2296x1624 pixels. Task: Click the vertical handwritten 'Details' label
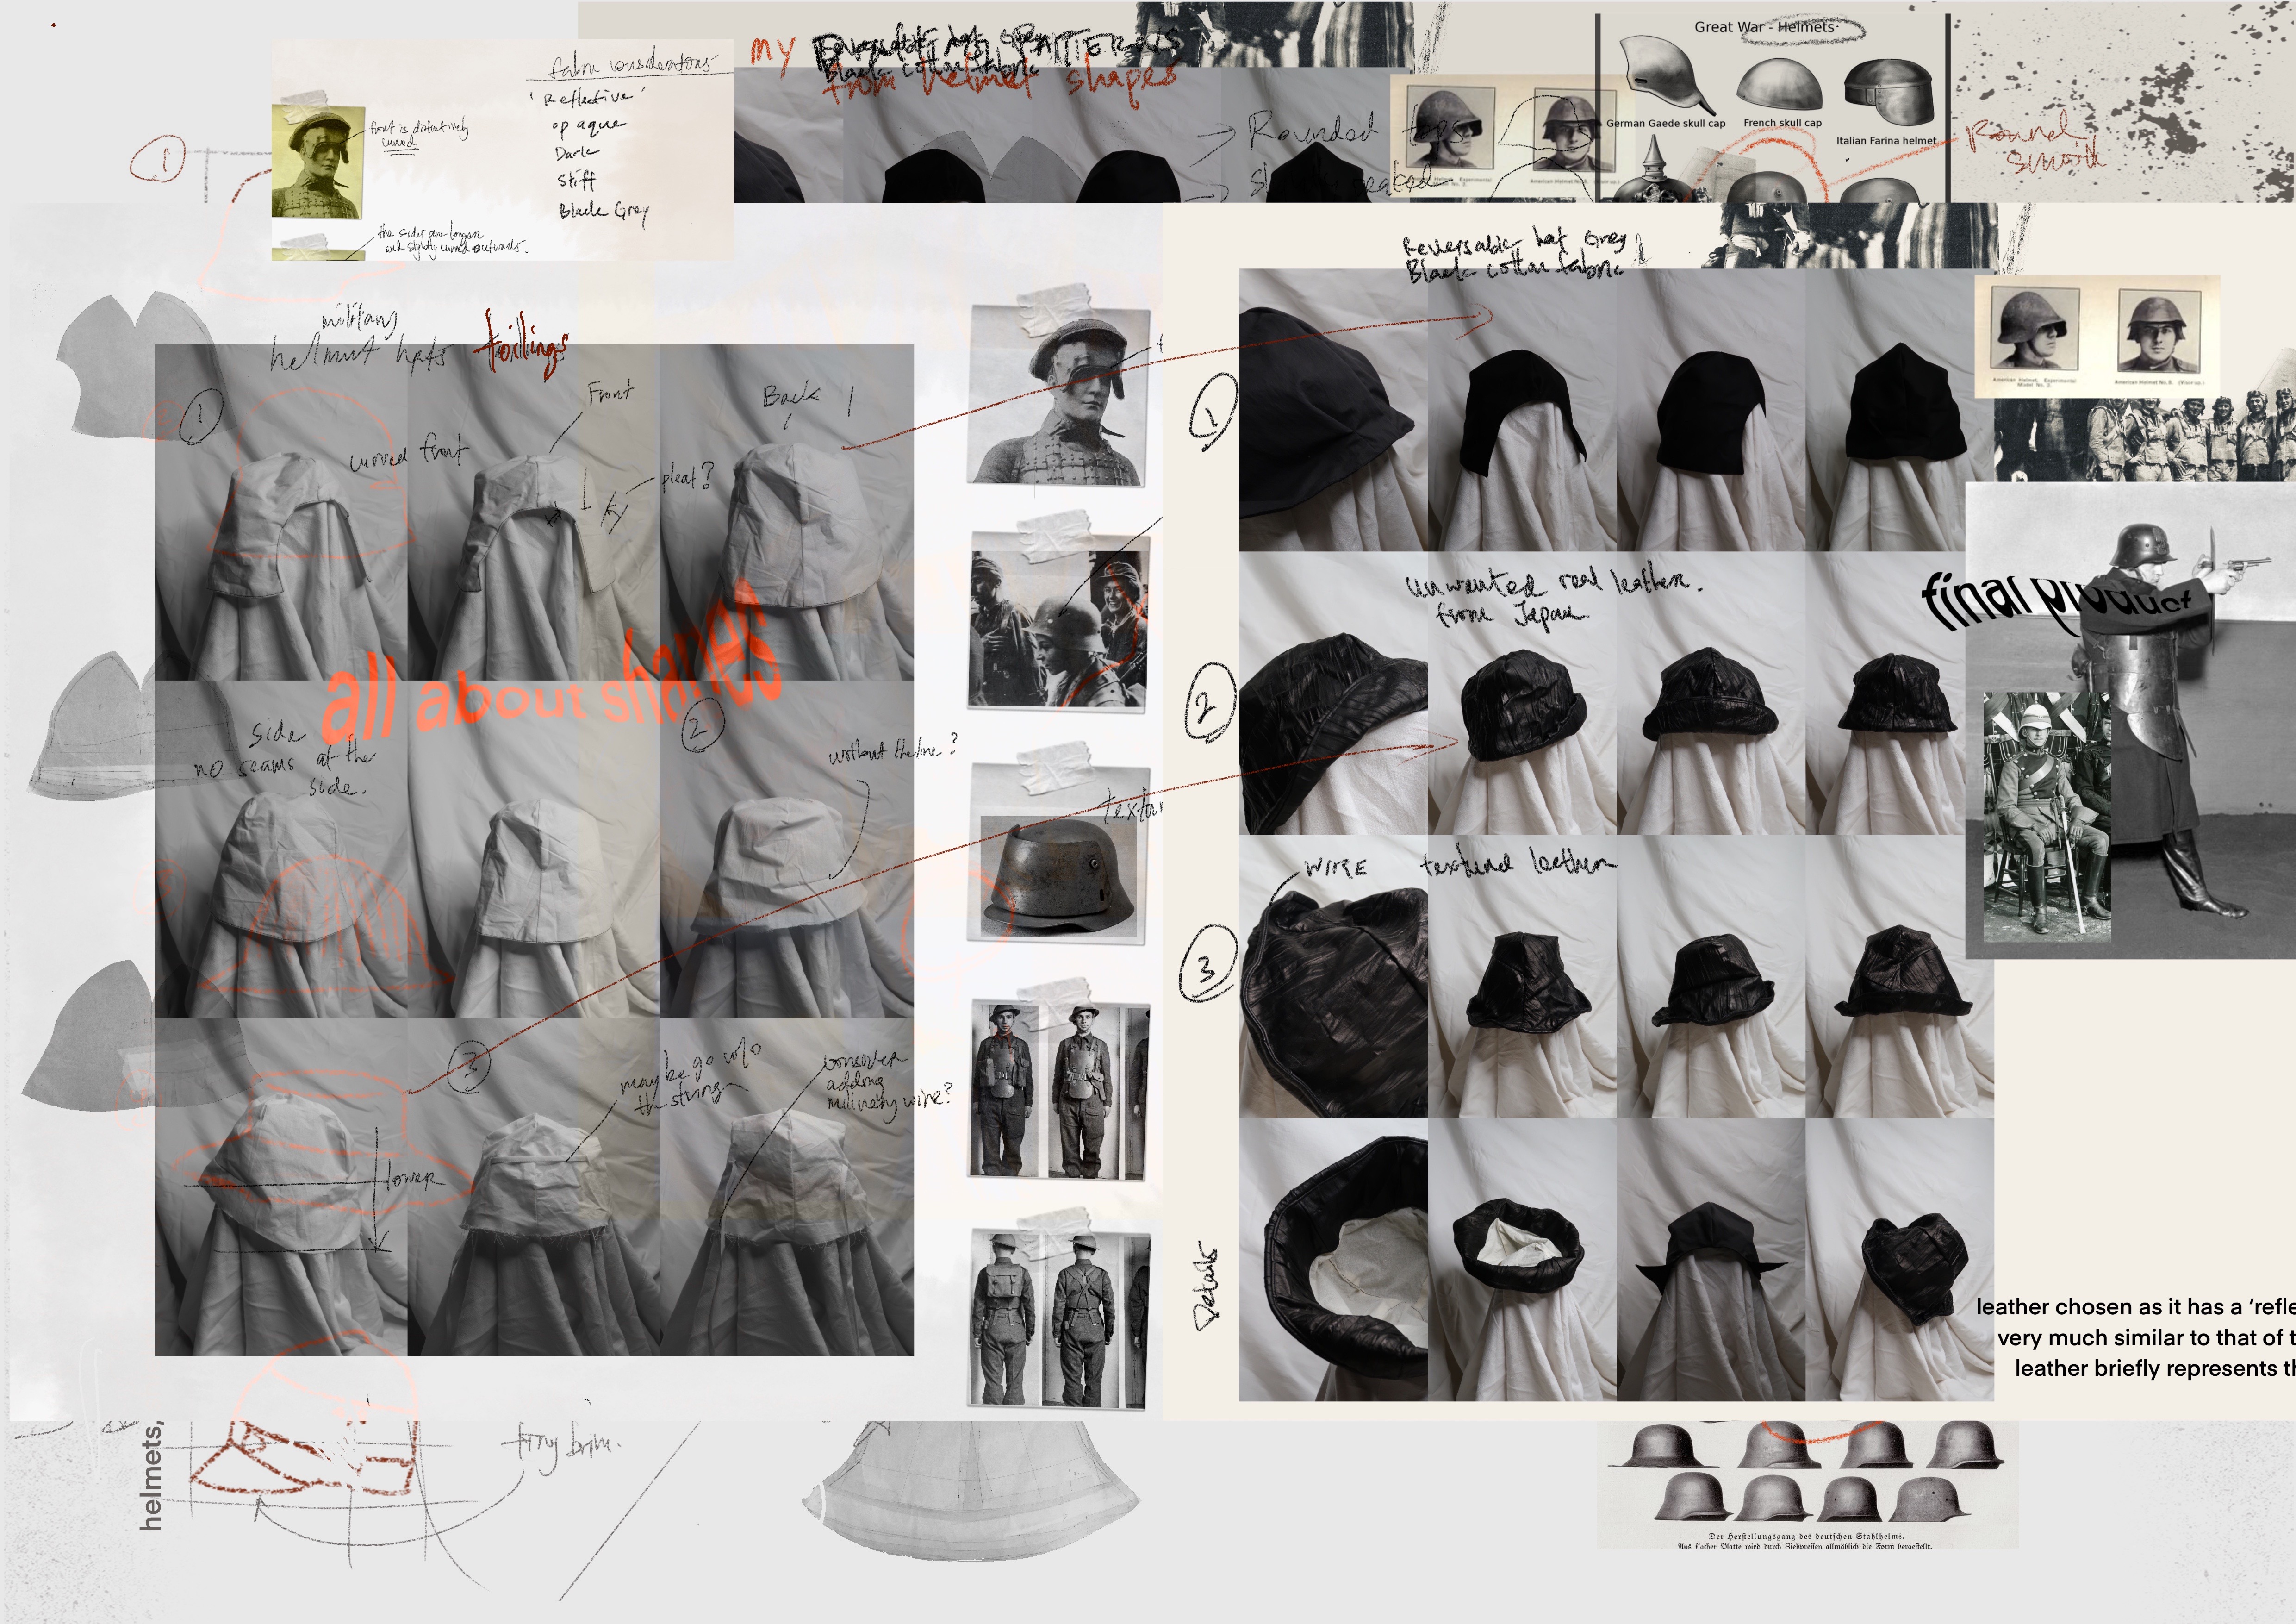1207,1287
